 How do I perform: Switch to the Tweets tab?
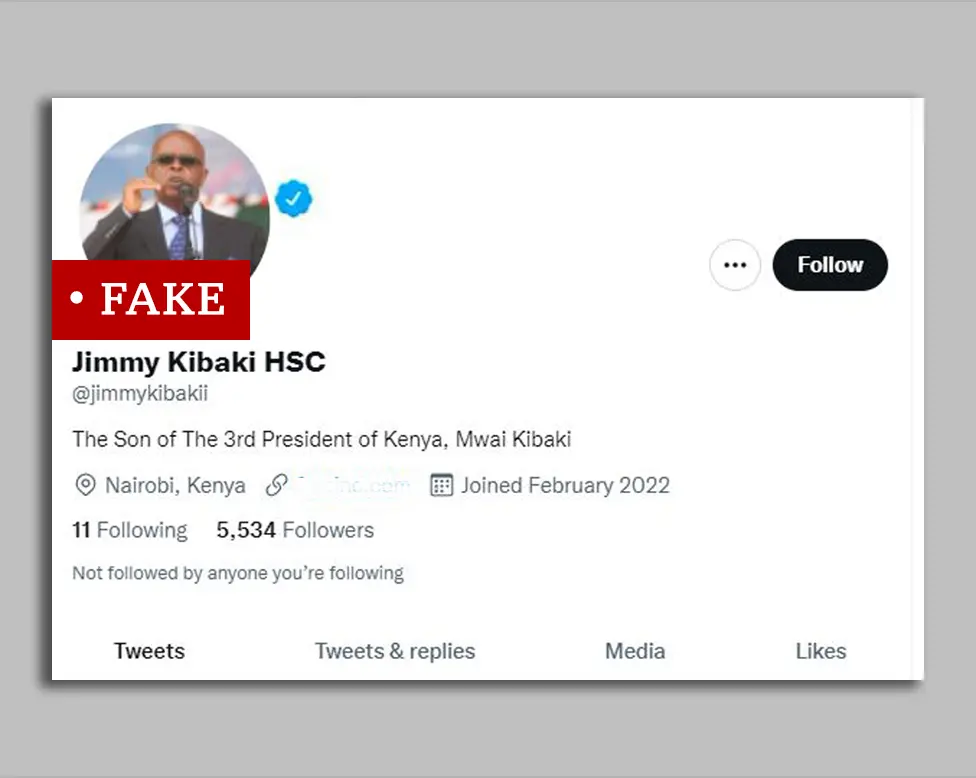tap(148, 651)
